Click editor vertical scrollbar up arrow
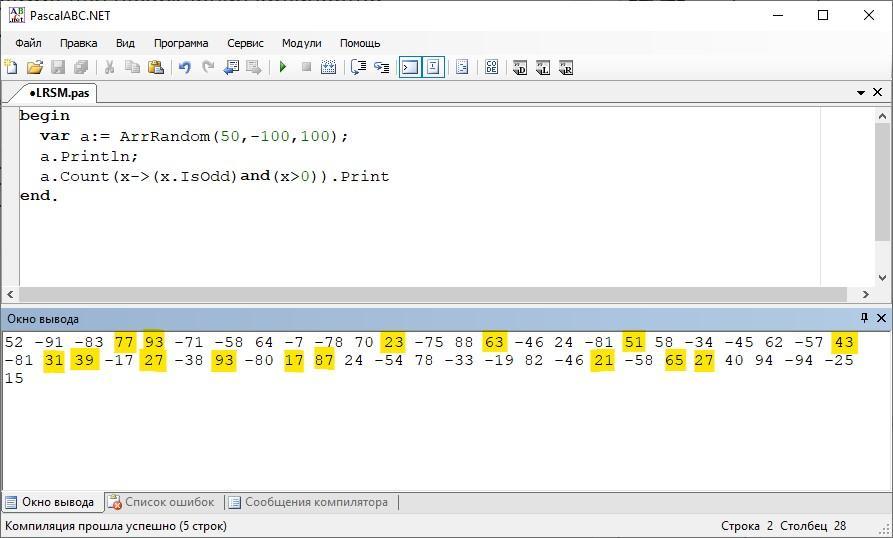The height and width of the screenshot is (538, 893). tap(882, 116)
